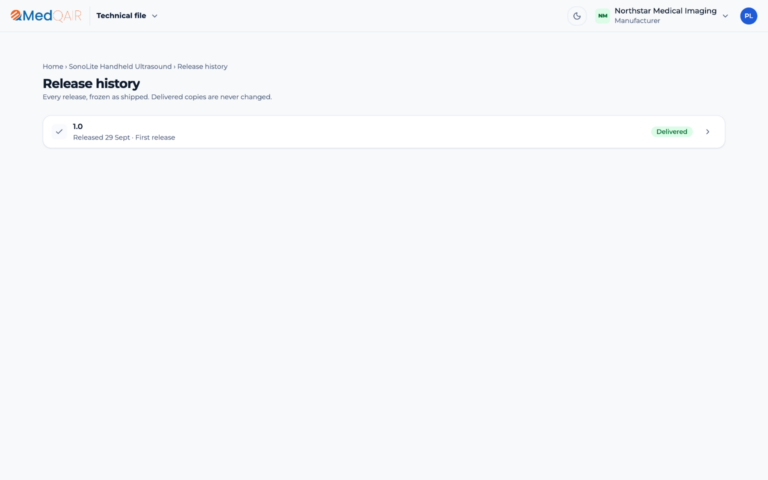The height and width of the screenshot is (480, 768).
Task: Select the release version 1.0 title
Action: 78,126
